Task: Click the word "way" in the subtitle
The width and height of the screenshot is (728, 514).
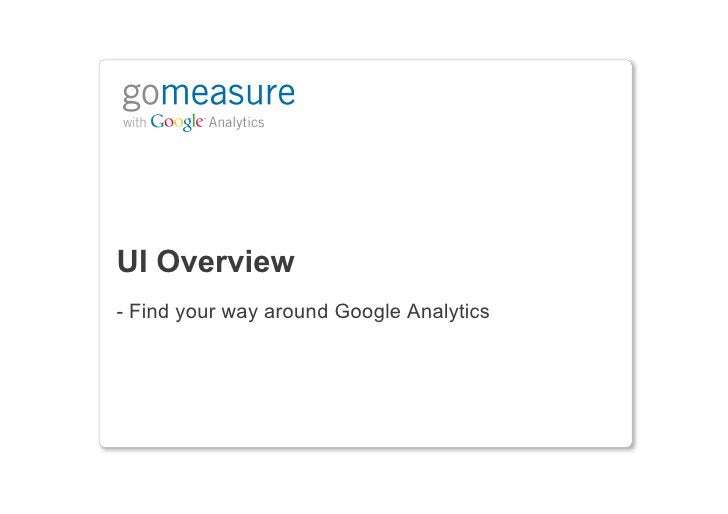Action: 239,313
